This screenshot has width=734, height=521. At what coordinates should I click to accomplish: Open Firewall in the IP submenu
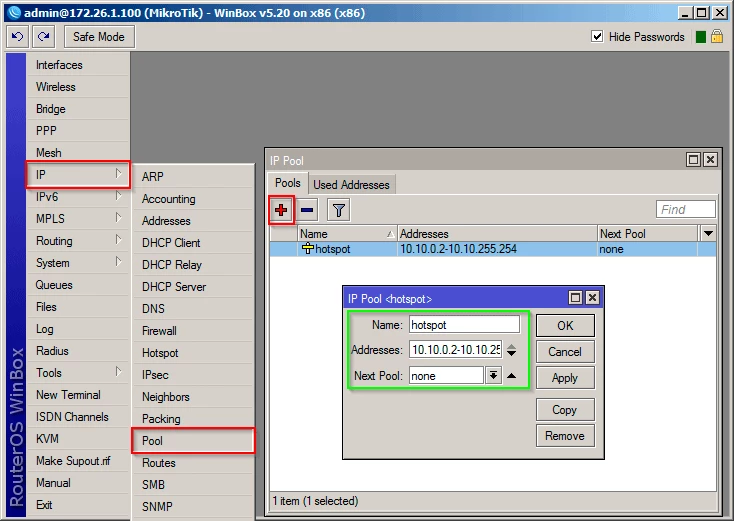[x=193, y=330]
